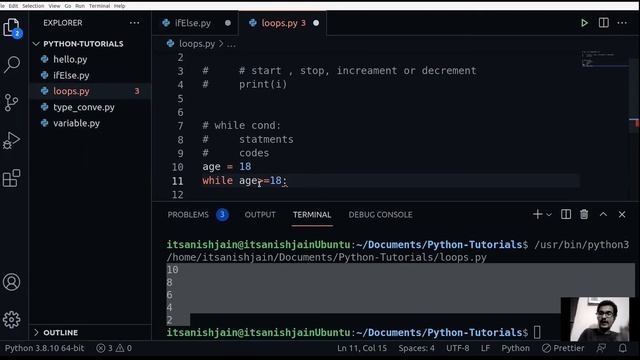Click line number 12 in gutter

tap(177, 194)
